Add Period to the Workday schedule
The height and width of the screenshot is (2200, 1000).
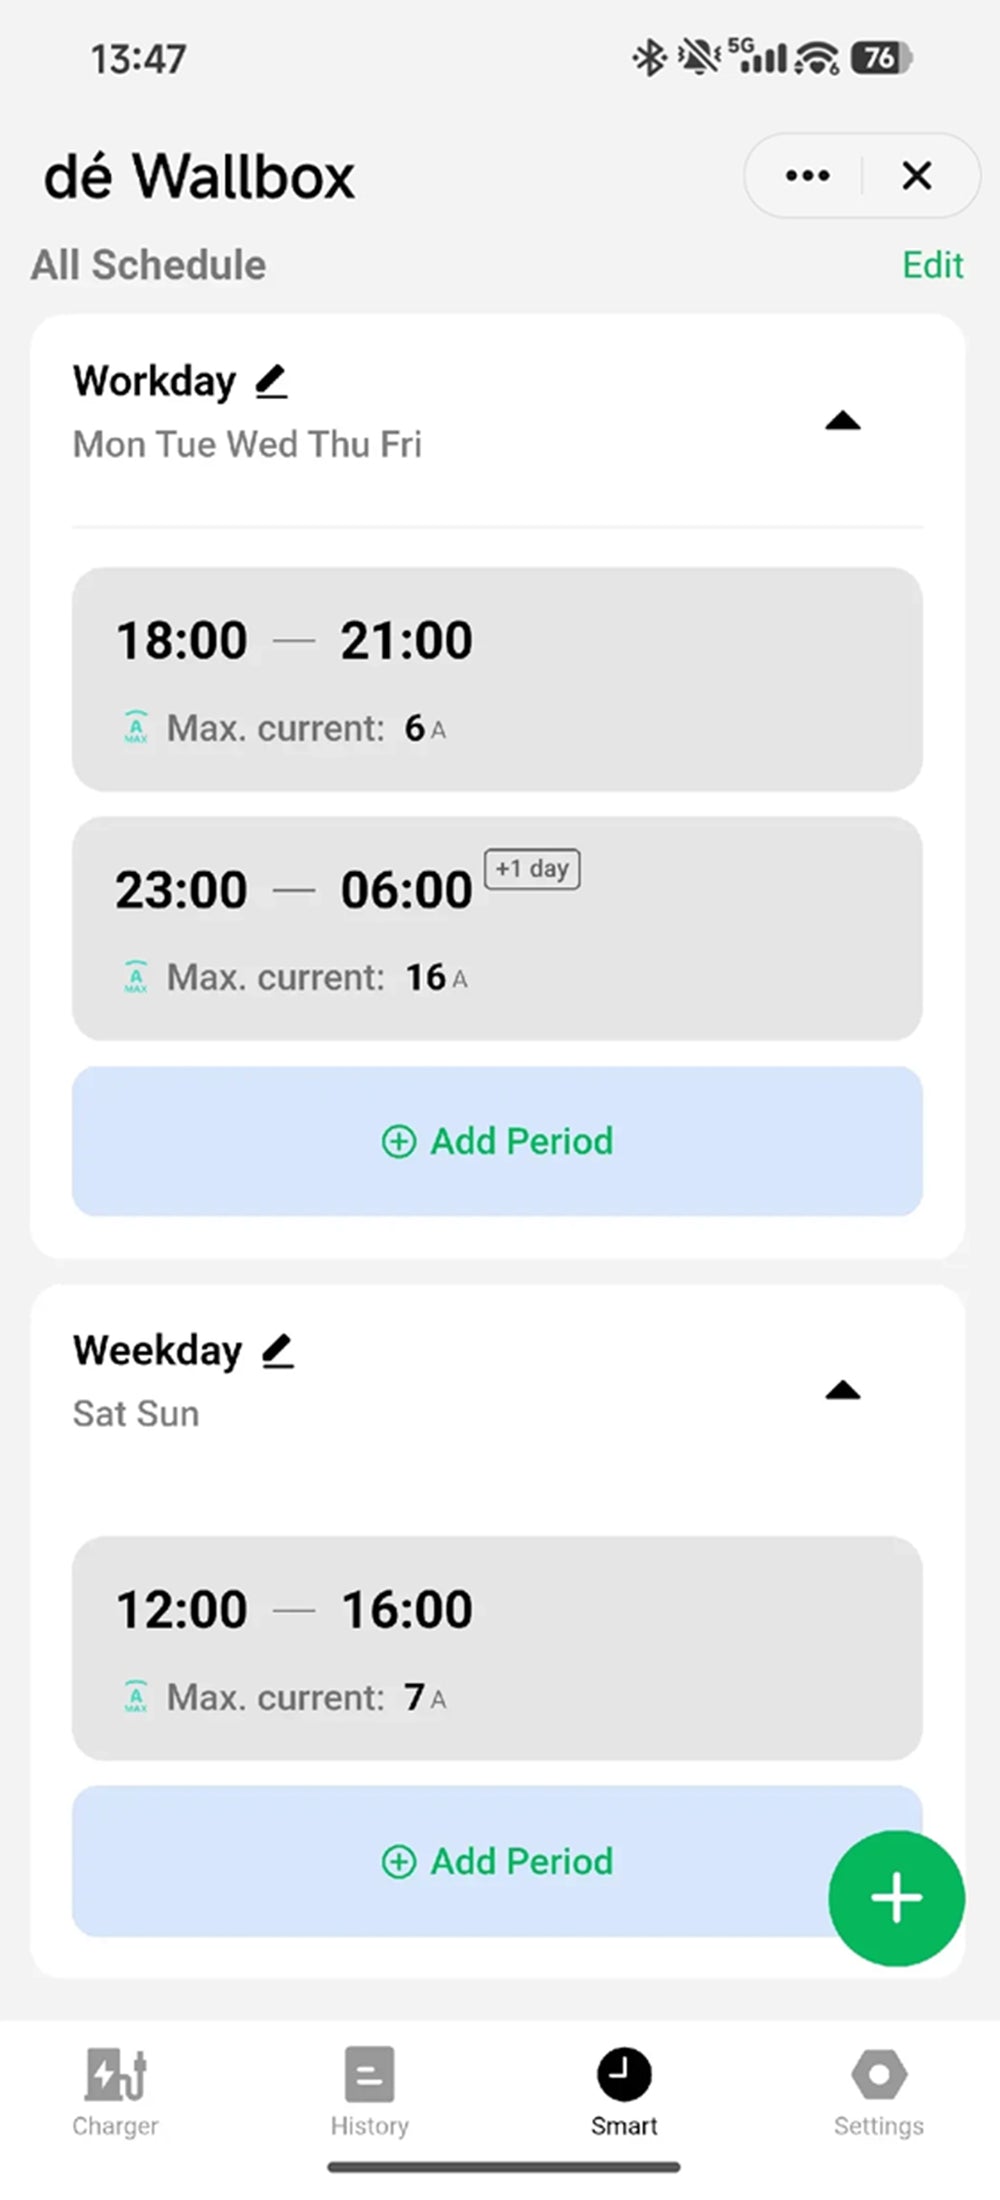[497, 1141]
